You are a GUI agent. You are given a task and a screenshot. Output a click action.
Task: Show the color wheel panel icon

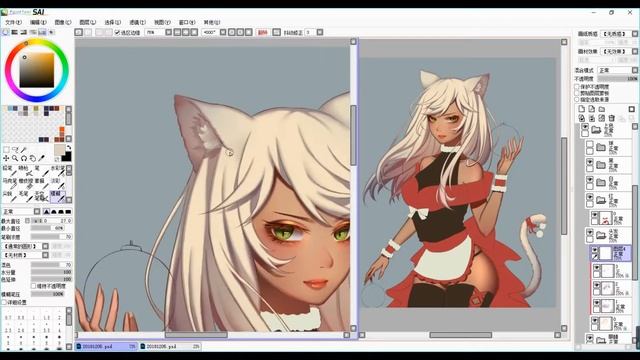5,32
